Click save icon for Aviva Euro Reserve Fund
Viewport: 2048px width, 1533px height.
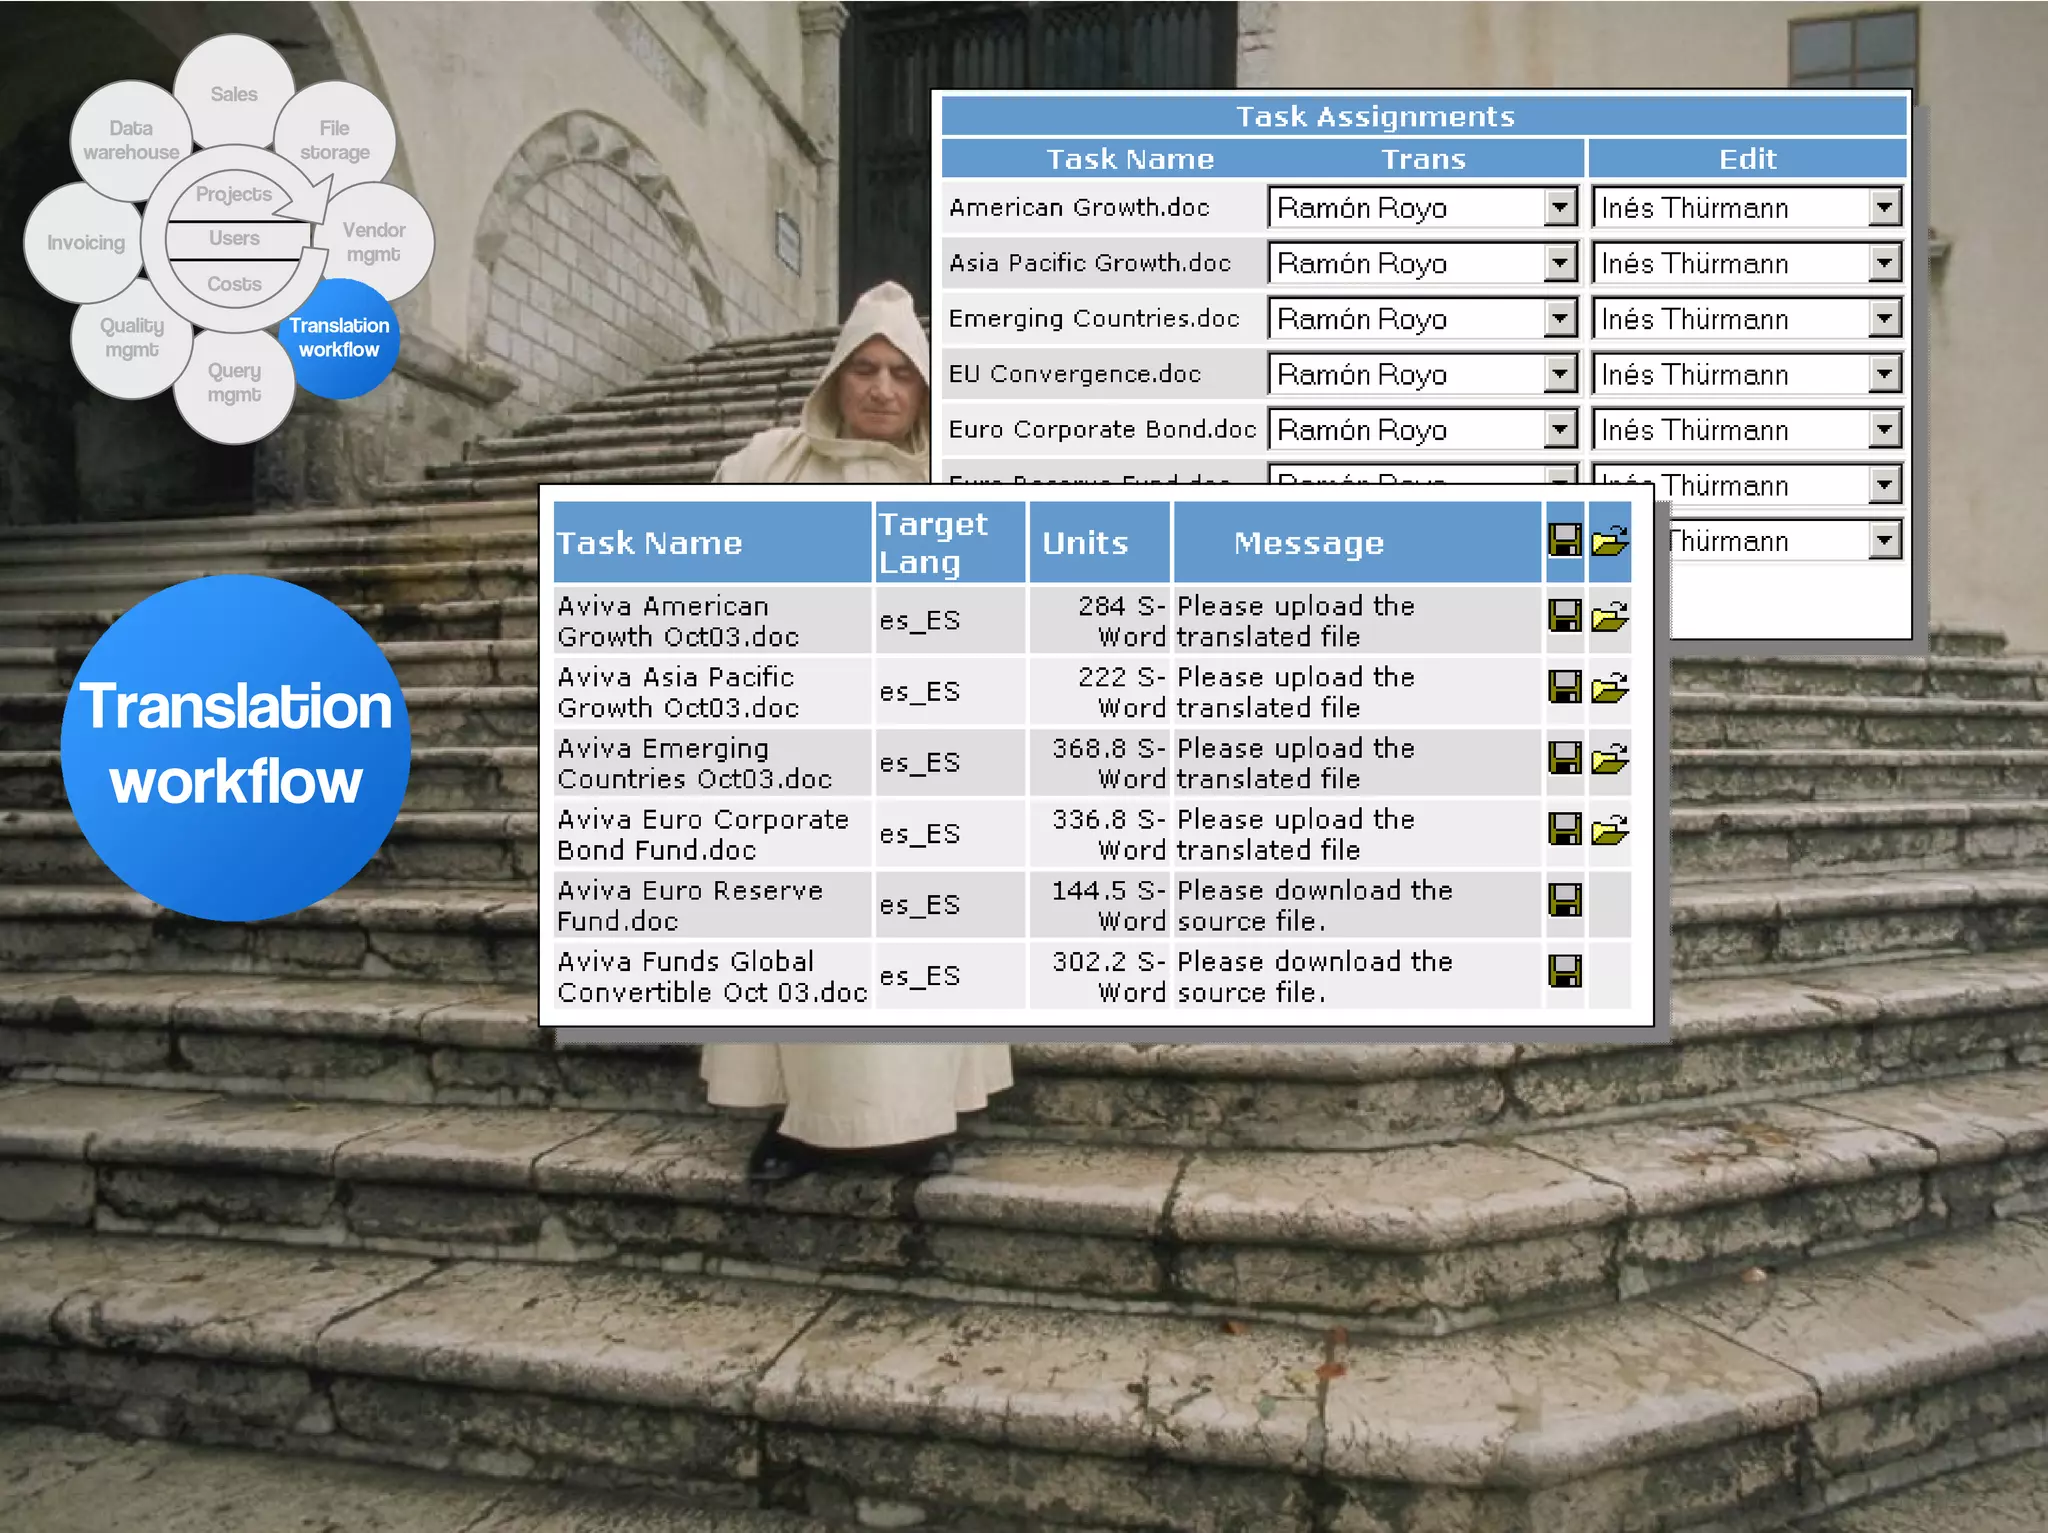[1564, 900]
